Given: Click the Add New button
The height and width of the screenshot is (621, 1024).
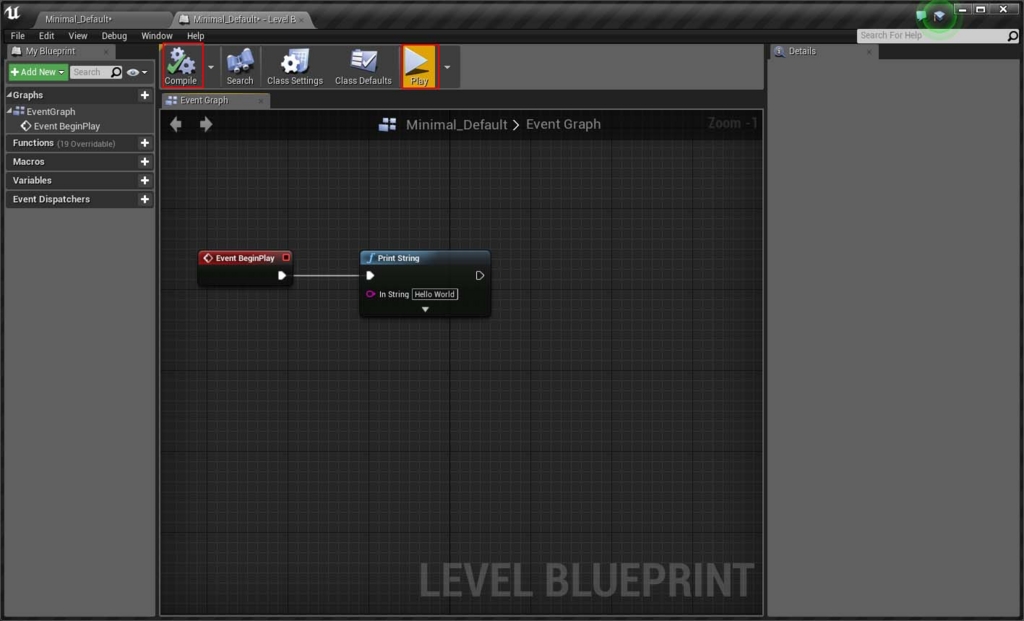Looking at the screenshot, I should 37,72.
